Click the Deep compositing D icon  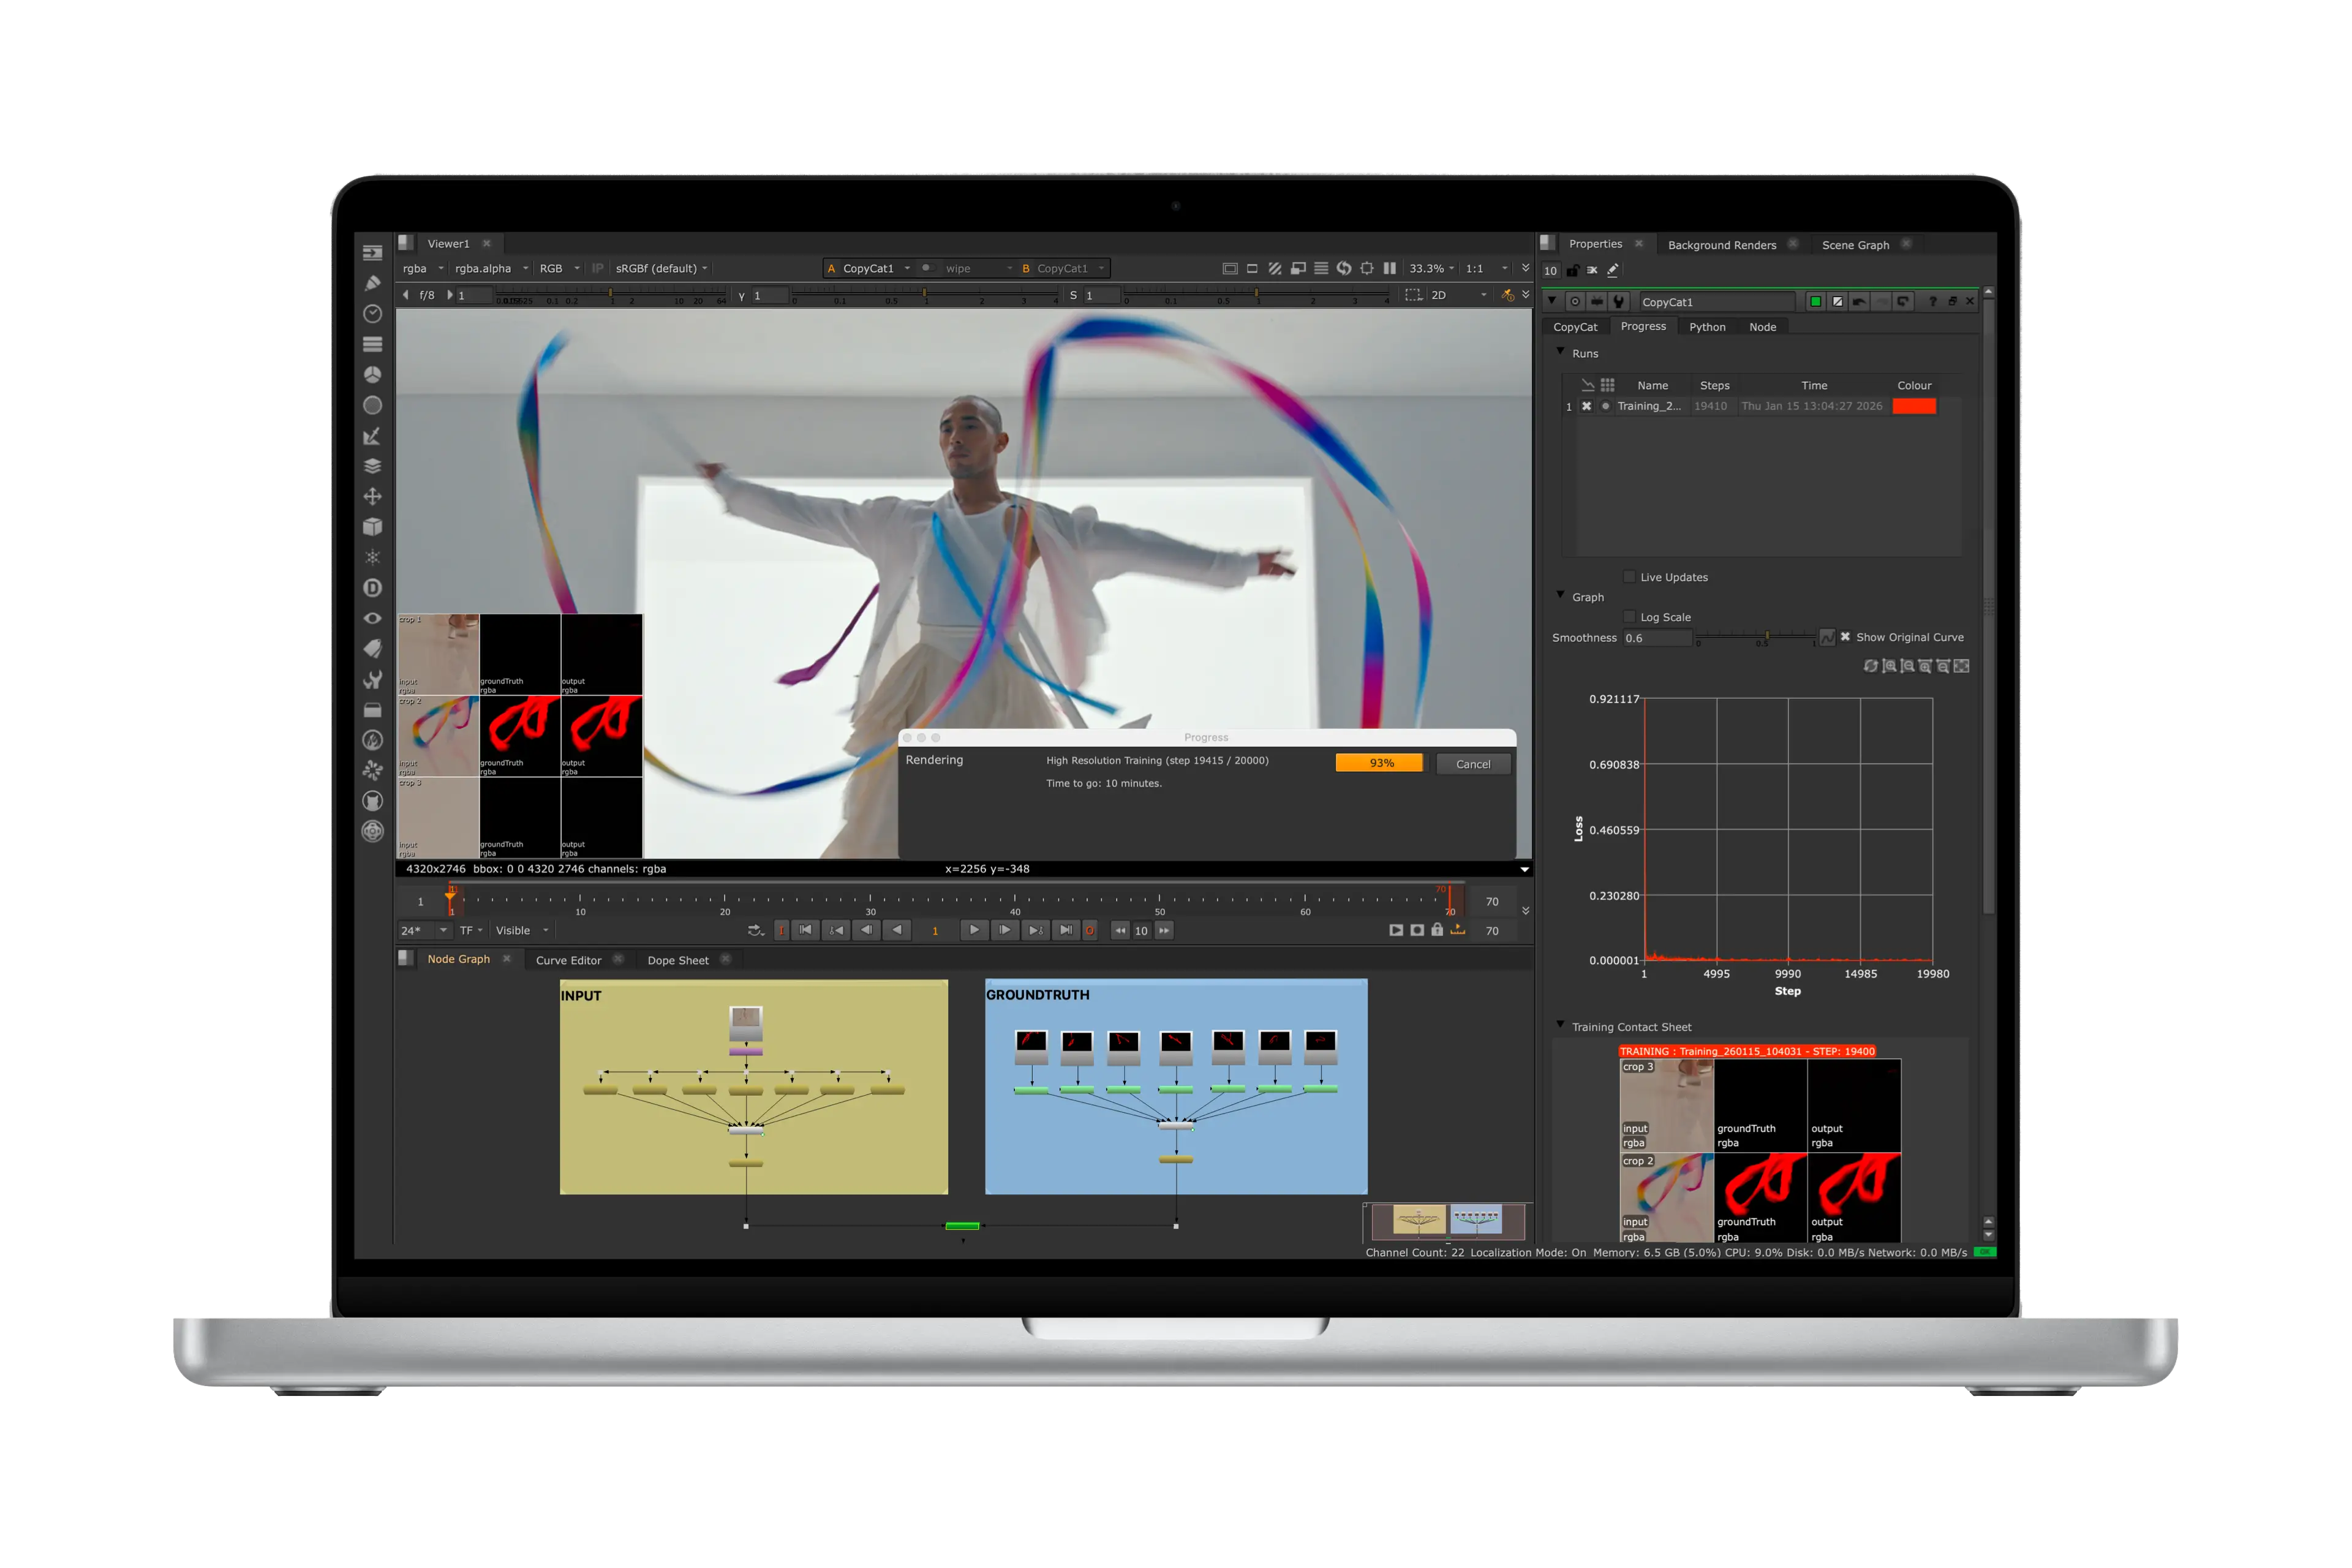372,588
